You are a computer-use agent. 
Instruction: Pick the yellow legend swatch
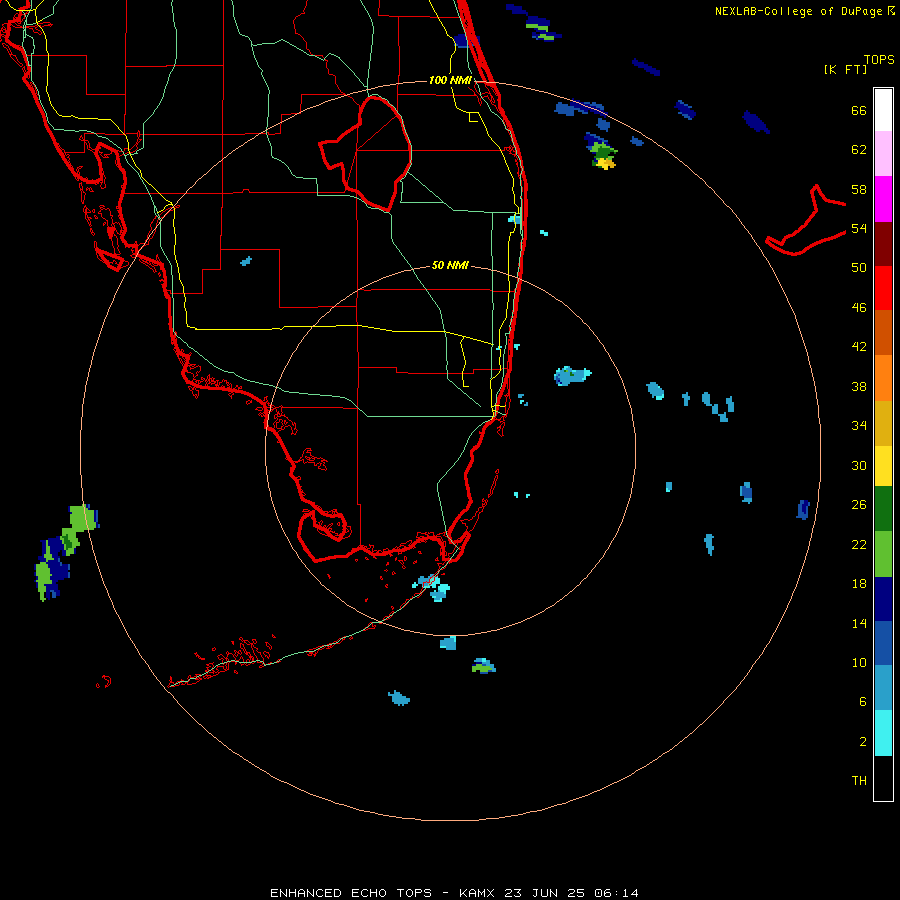click(883, 465)
